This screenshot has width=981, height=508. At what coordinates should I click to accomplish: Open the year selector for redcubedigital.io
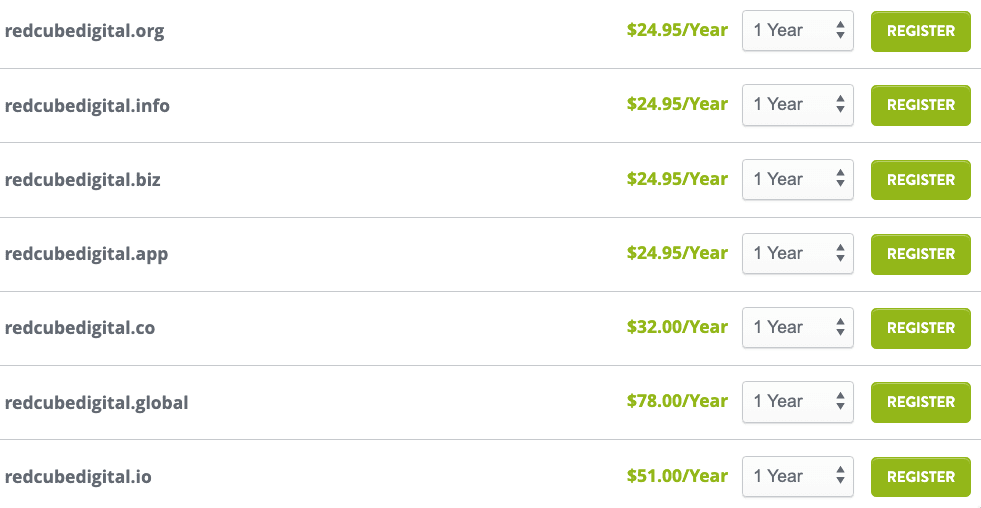(x=797, y=477)
